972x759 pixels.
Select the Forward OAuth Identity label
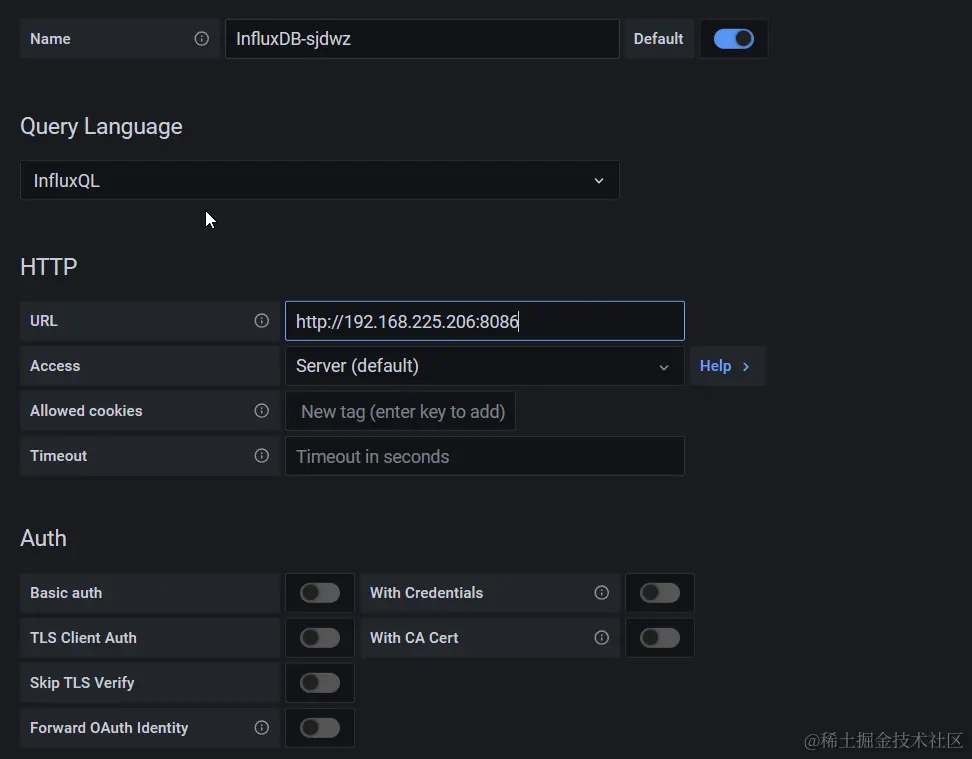coord(109,727)
